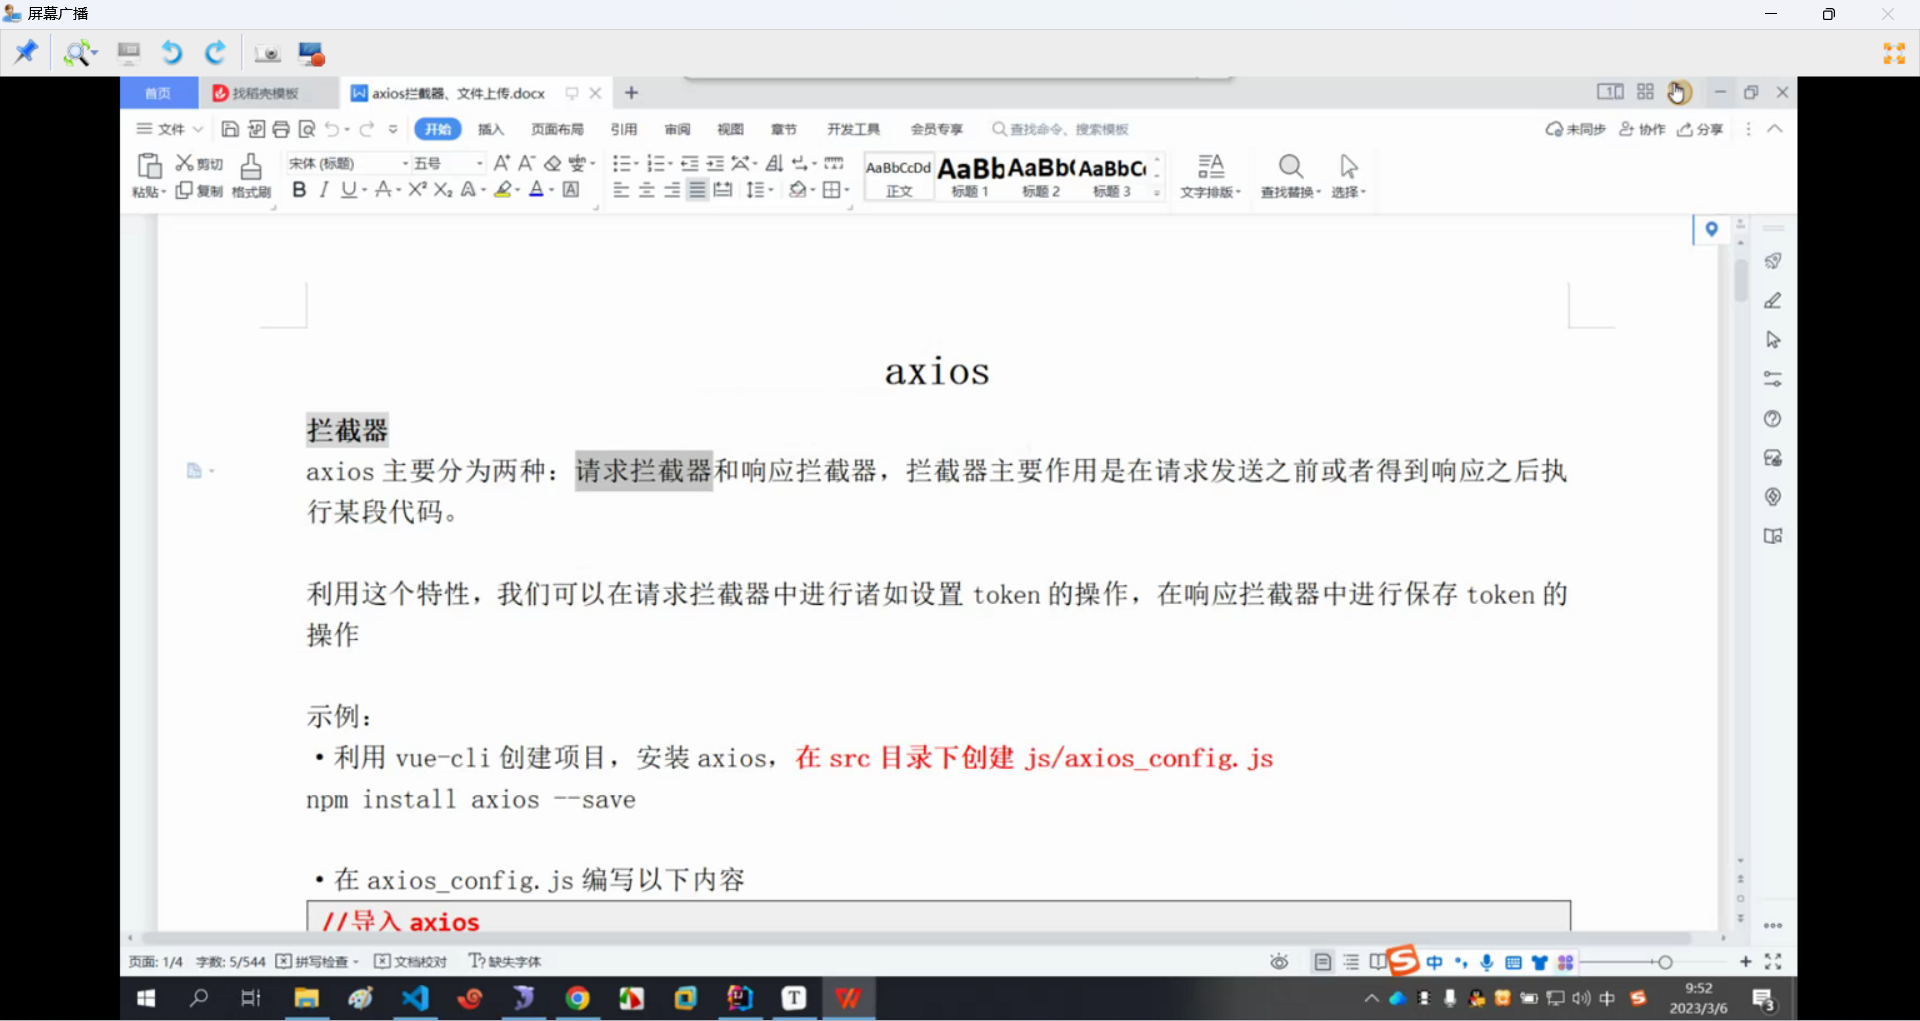This screenshot has width=1920, height=1021.
Task: Click the text highlight color icon
Action: [x=503, y=190]
